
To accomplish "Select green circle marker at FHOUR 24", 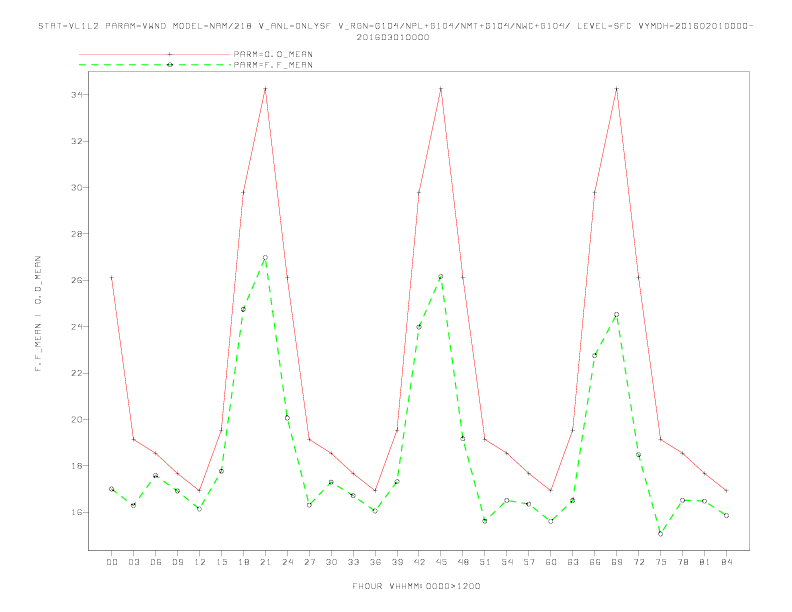I will pos(287,418).
